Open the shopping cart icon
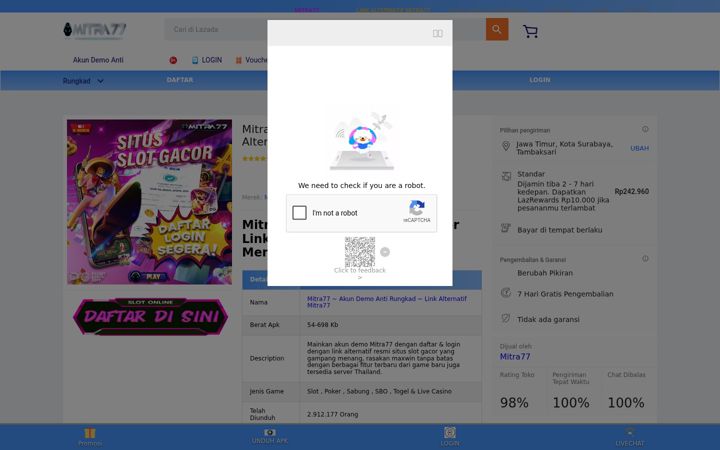 (530, 31)
